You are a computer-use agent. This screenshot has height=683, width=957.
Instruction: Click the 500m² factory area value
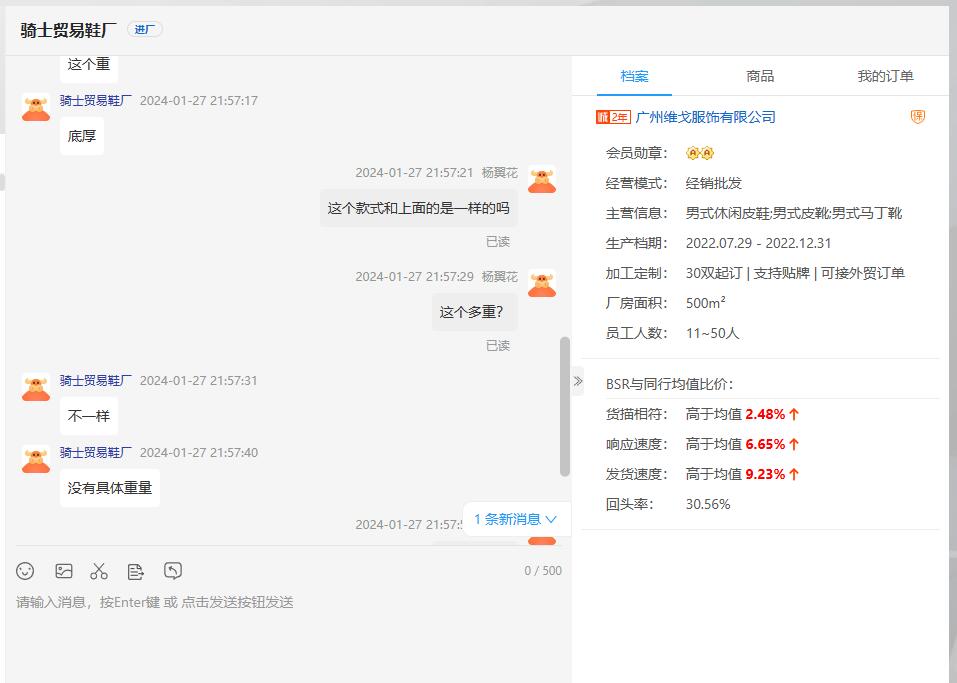click(706, 303)
